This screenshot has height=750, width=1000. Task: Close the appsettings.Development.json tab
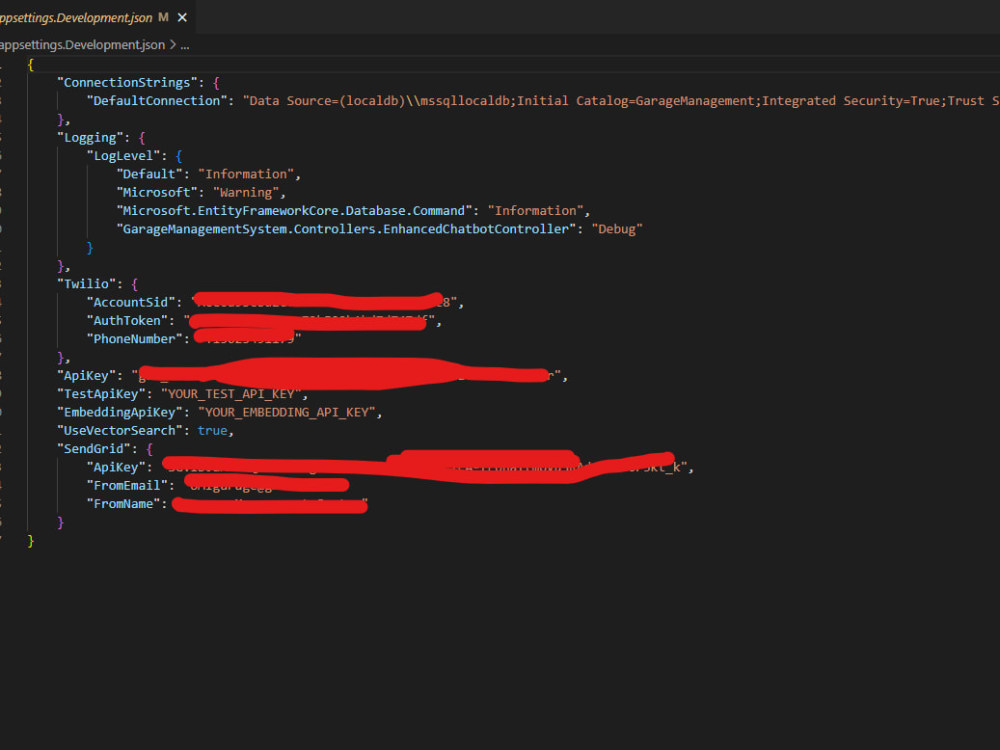(x=182, y=18)
